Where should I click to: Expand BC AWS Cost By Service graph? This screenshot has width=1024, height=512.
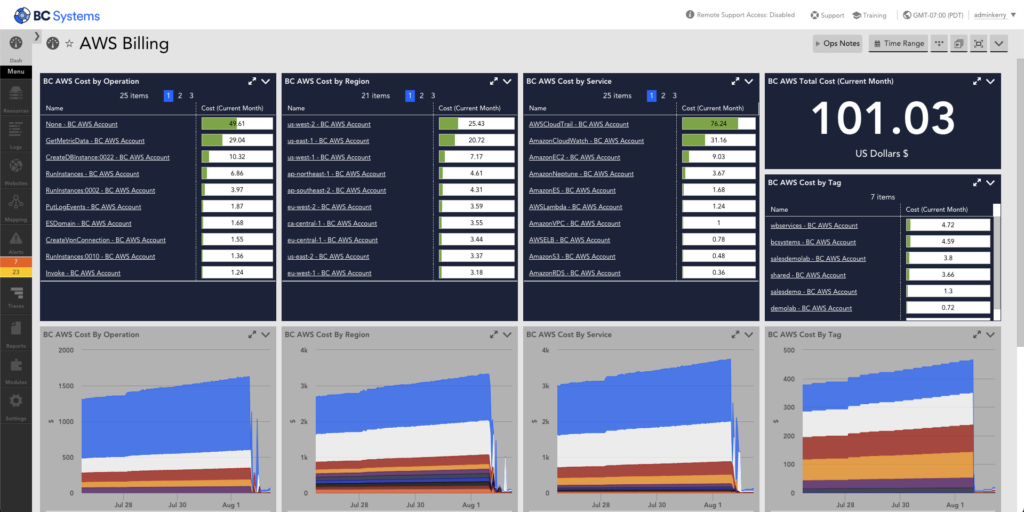tap(735, 334)
